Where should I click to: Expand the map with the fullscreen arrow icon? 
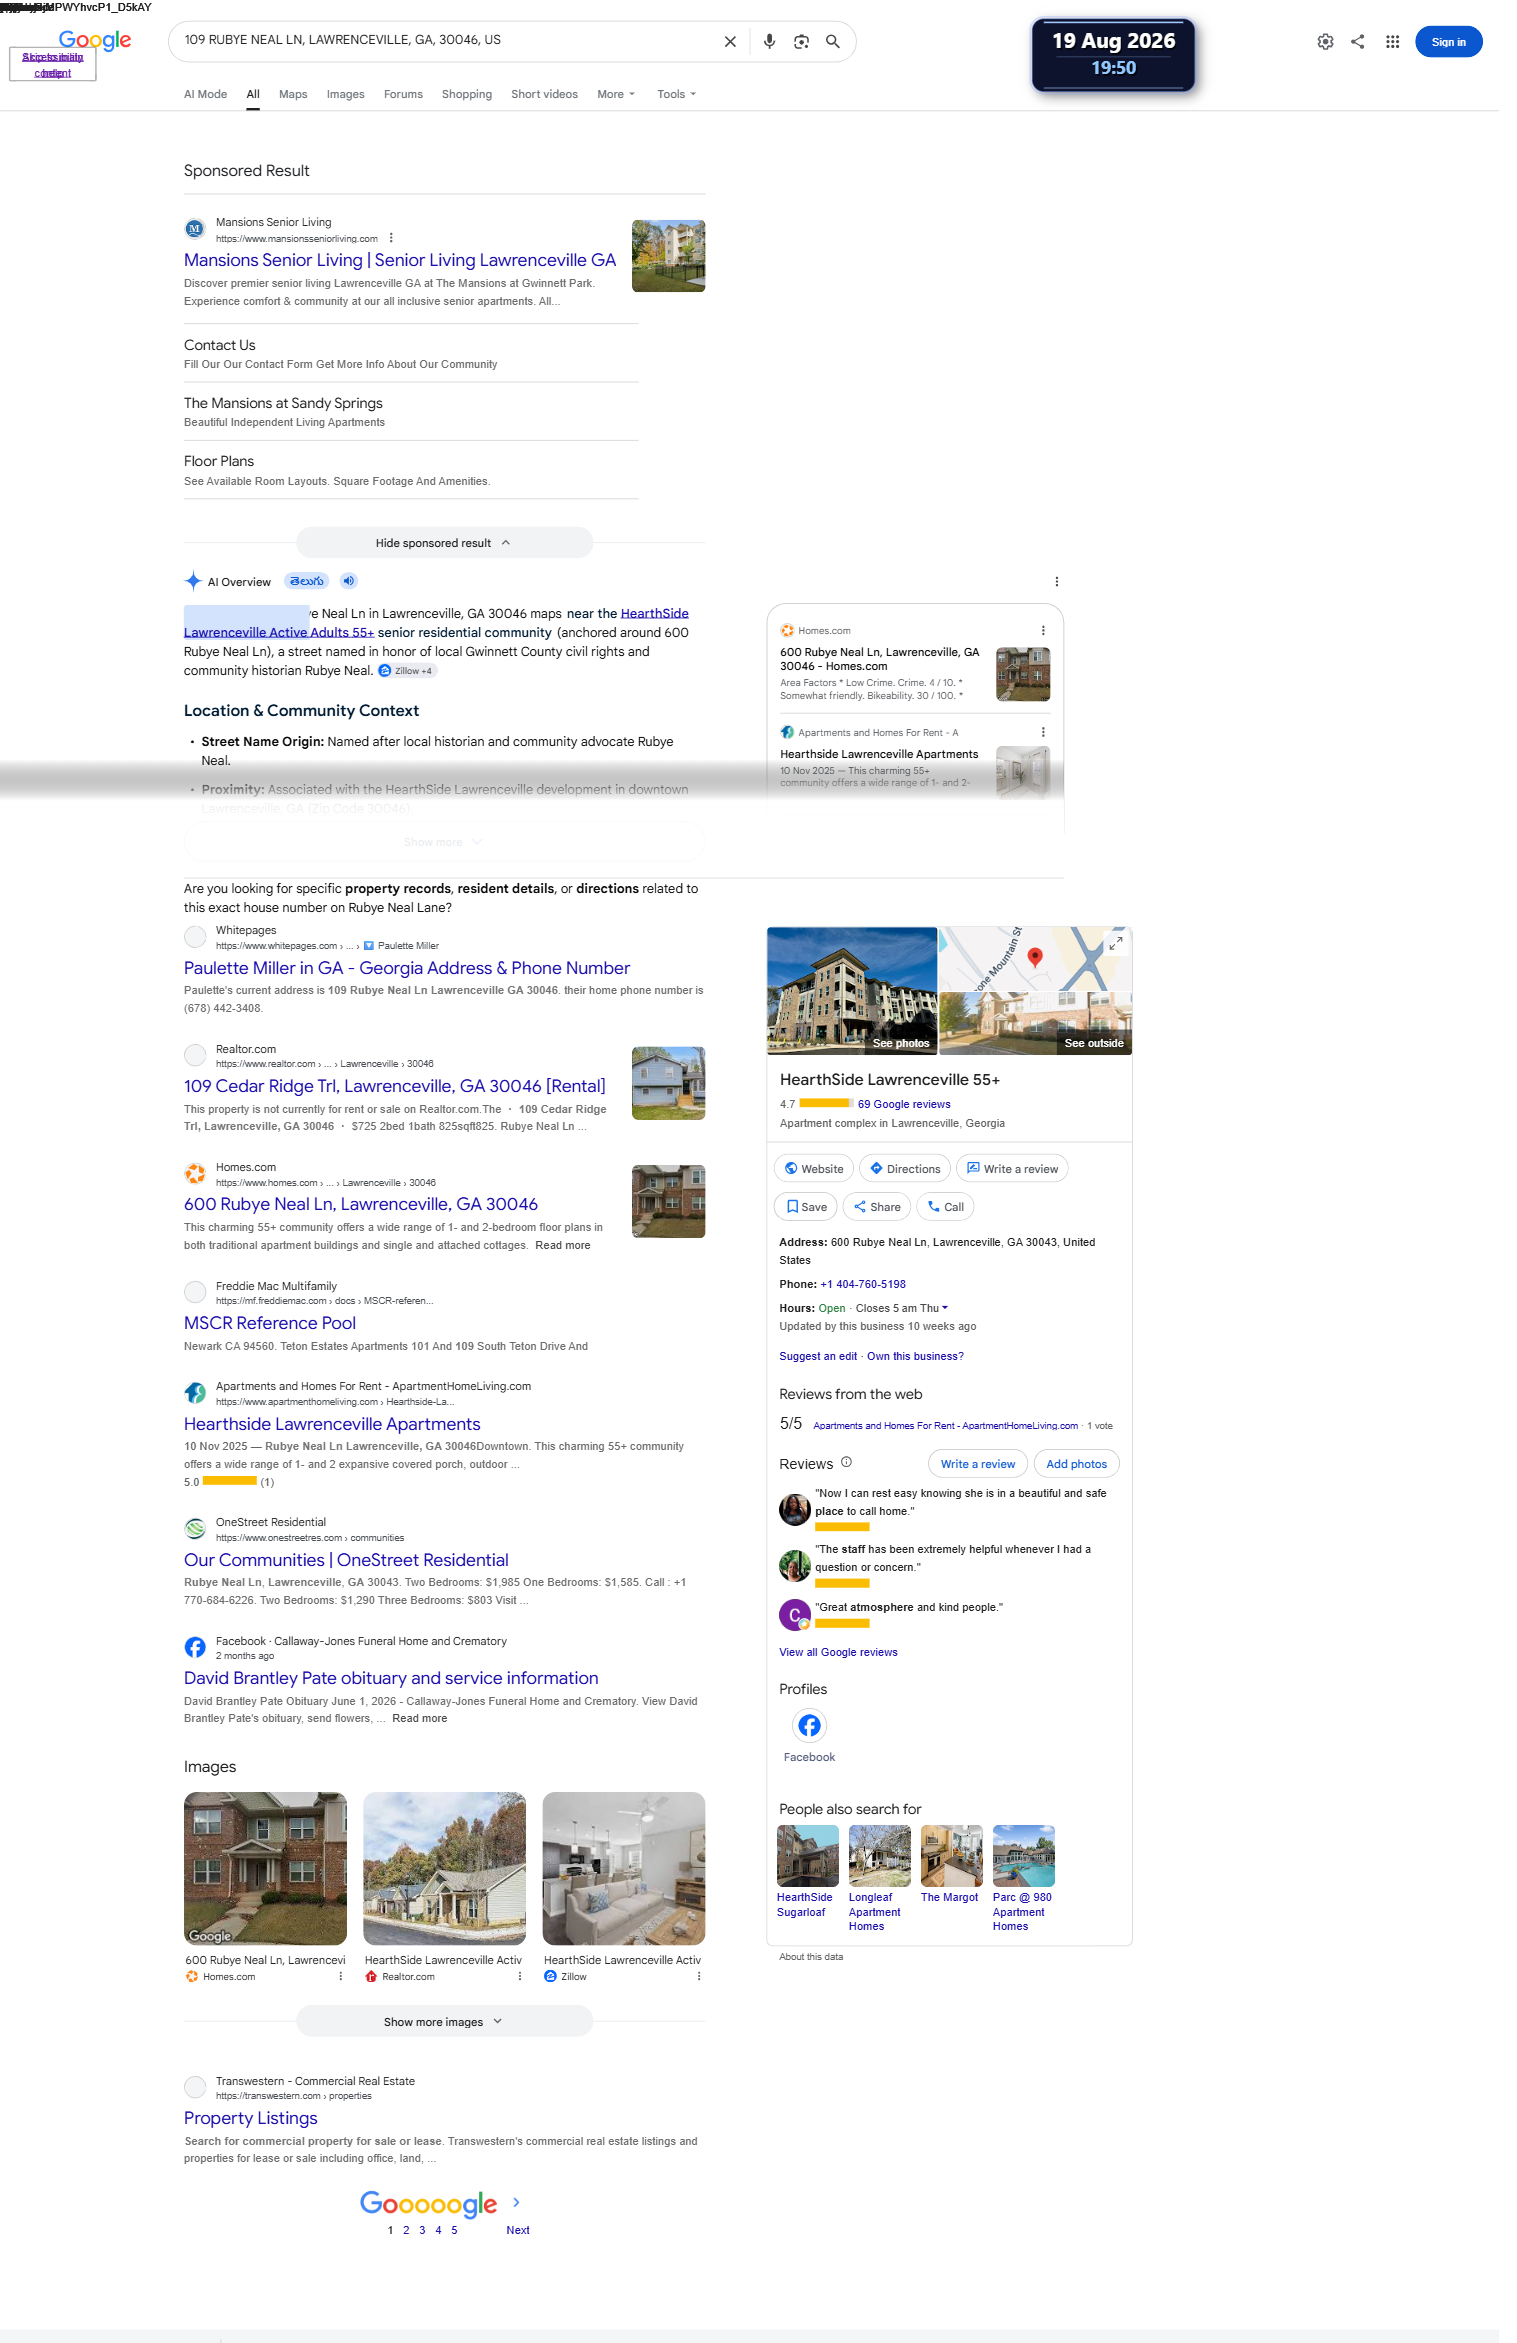(1116, 943)
